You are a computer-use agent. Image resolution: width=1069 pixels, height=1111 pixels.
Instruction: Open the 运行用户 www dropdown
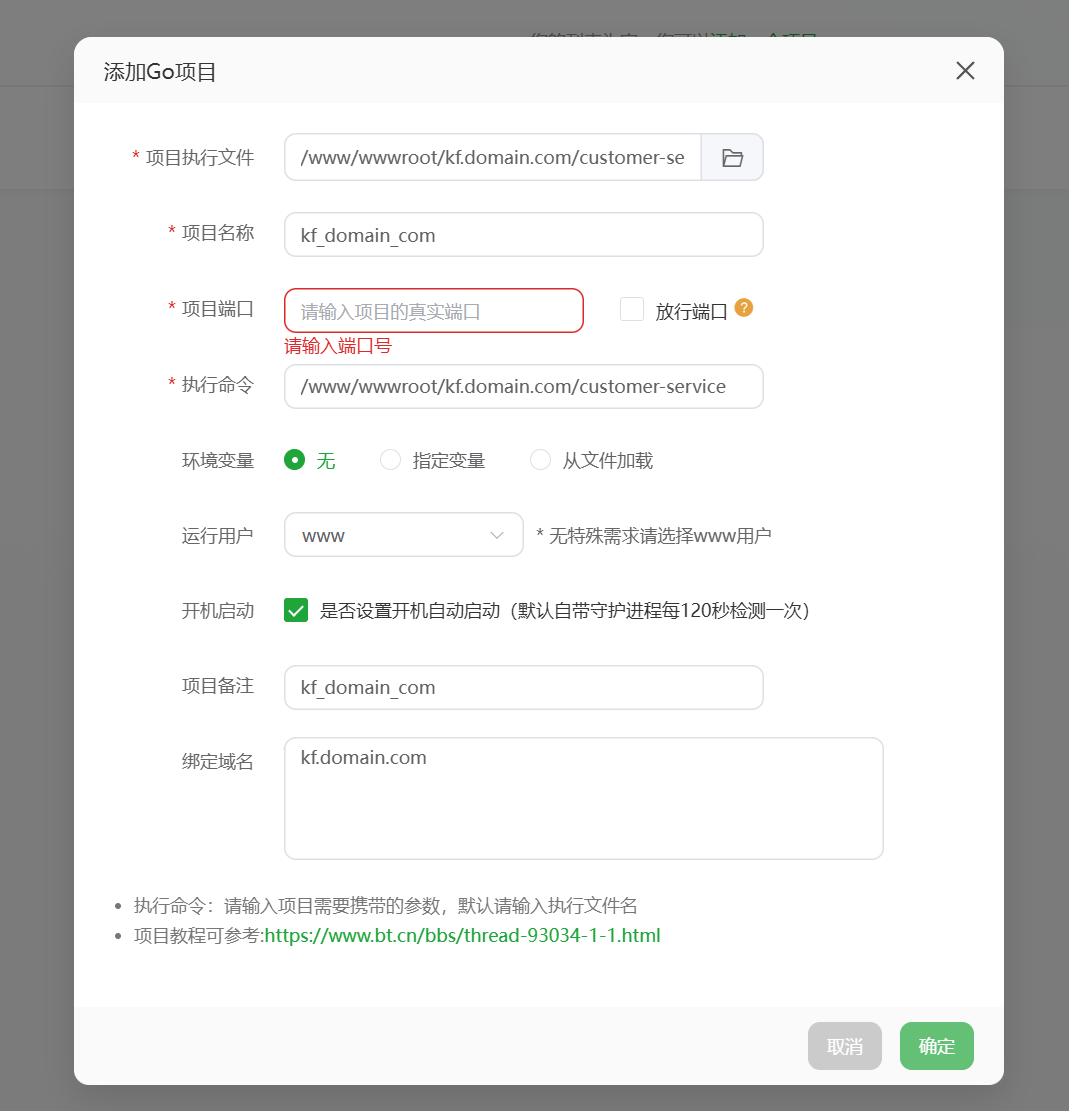(x=403, y=535)
